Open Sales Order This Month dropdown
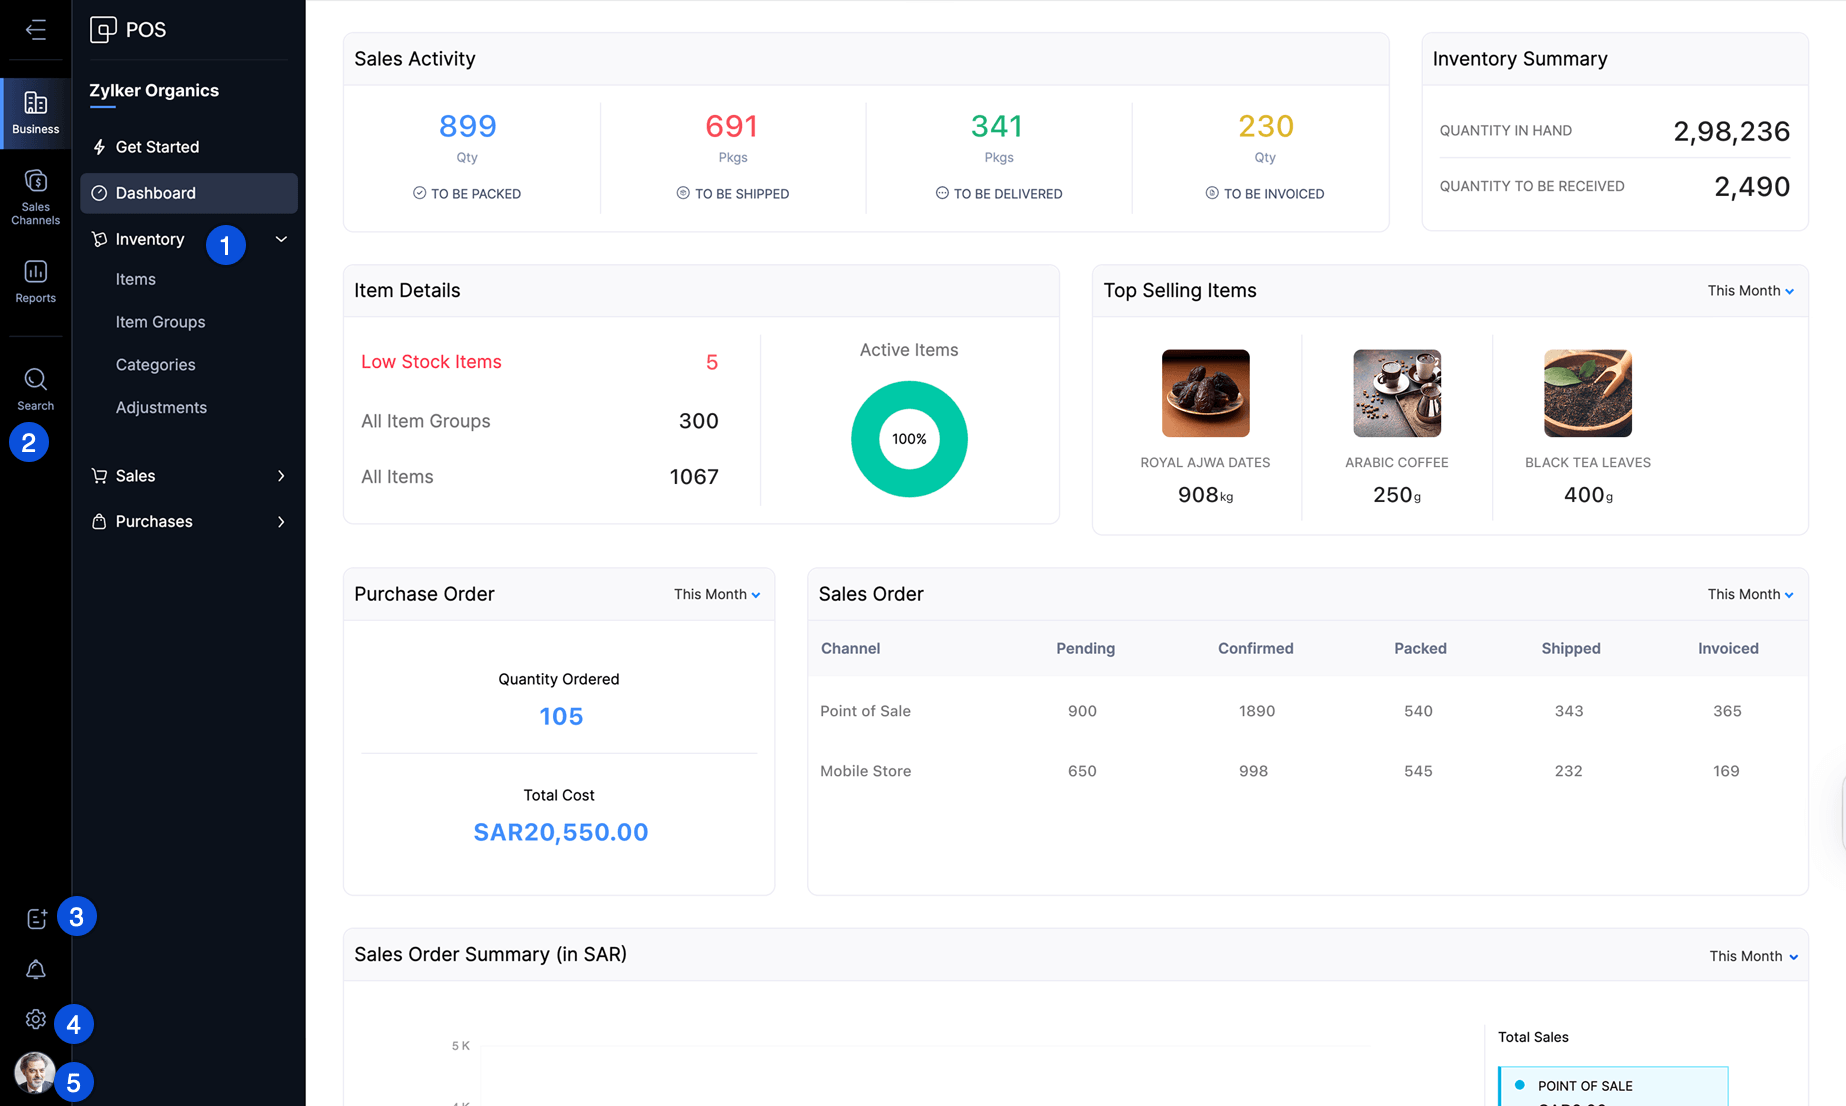The width and height of the screenshot is (1846, 1106). pos(1750,594)
